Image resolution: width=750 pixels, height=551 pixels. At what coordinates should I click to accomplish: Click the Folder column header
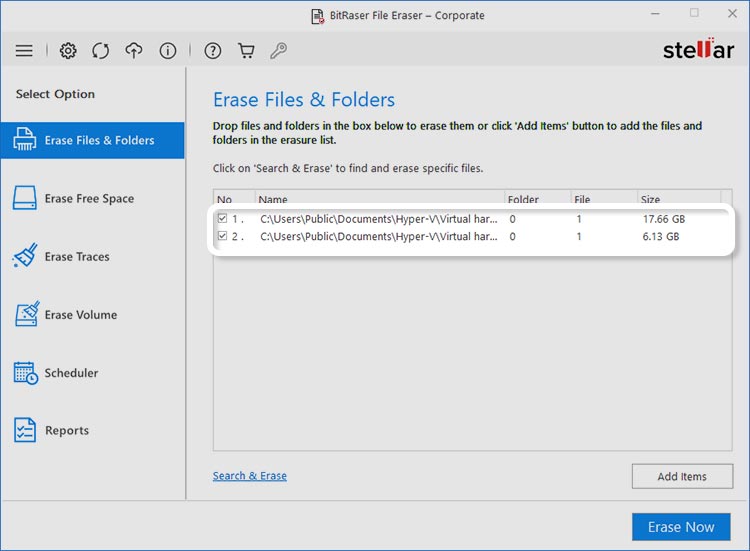537,199
